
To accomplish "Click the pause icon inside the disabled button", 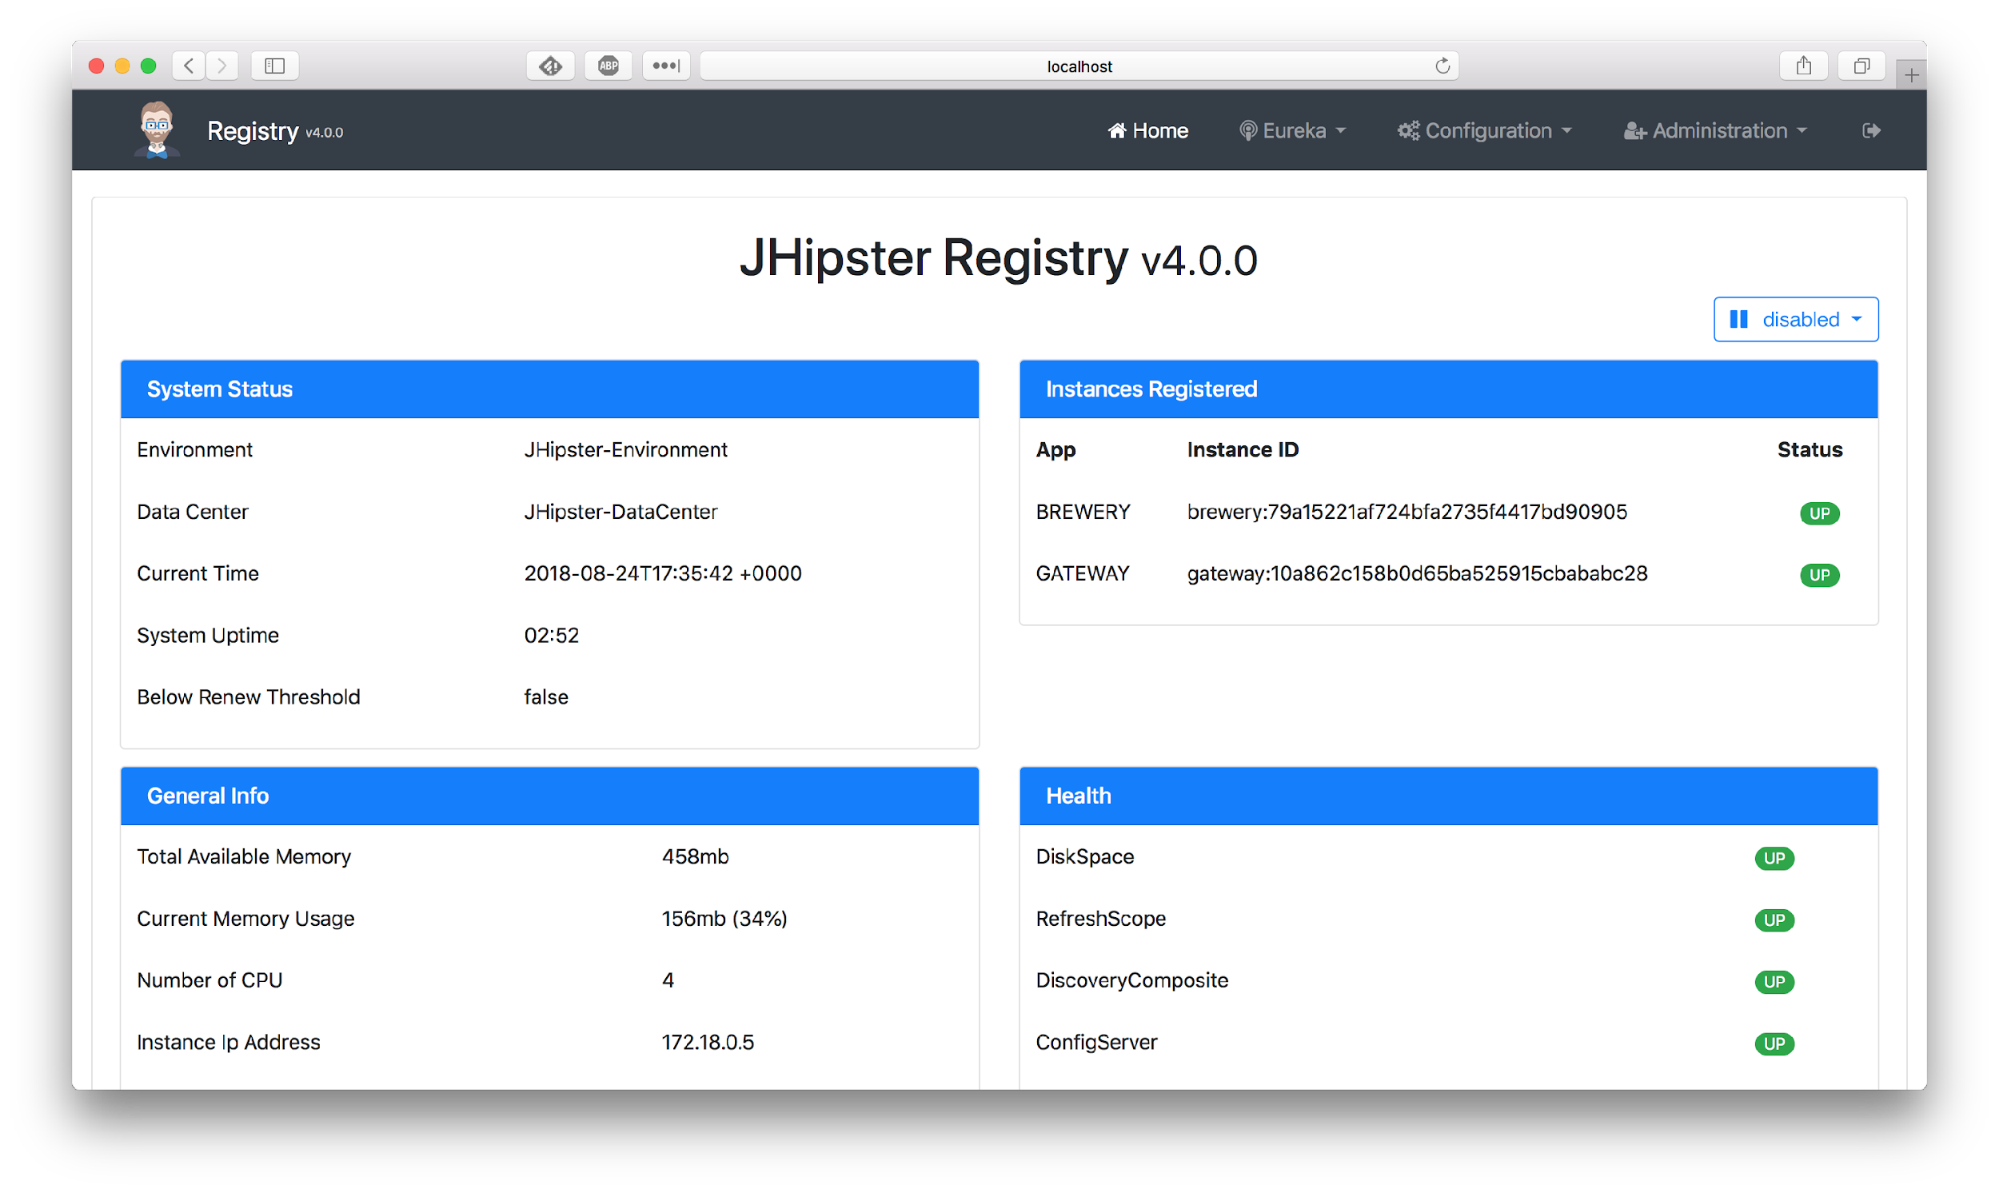I will (1739, 319).
